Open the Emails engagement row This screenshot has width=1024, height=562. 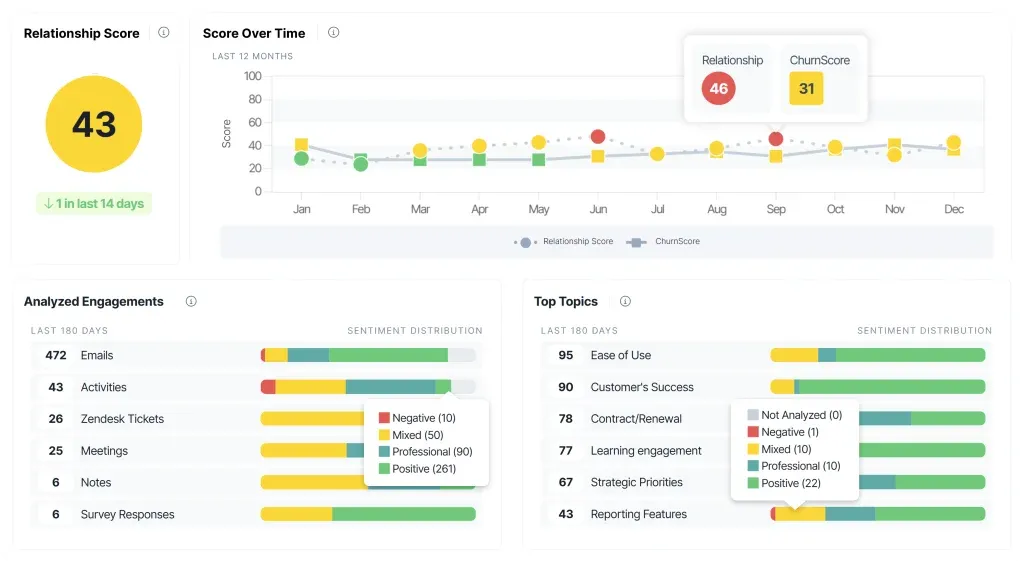point(257,355)
